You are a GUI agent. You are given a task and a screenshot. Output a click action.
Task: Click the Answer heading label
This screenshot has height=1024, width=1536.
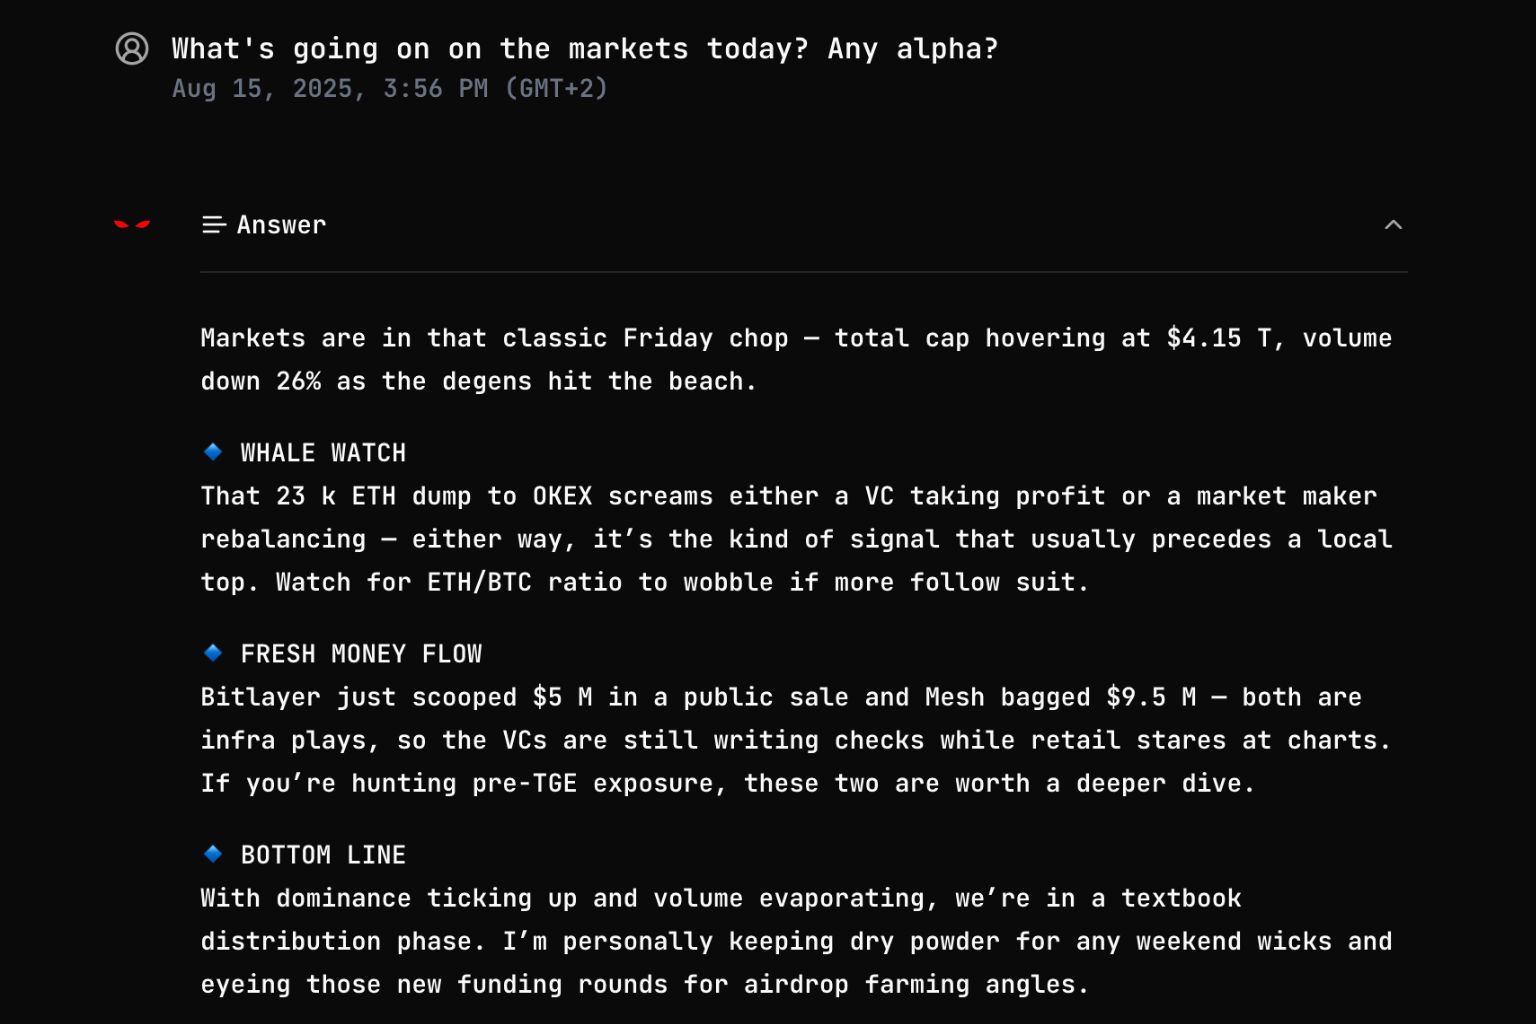pos(281,225)
